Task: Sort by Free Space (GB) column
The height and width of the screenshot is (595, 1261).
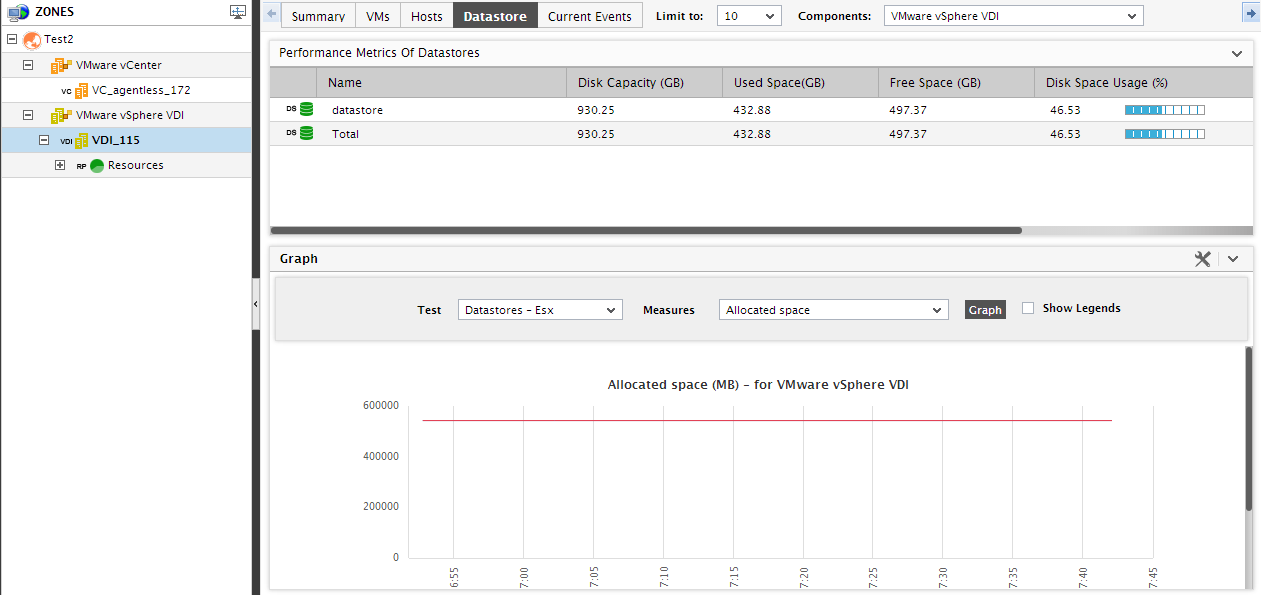Action: 955,82
